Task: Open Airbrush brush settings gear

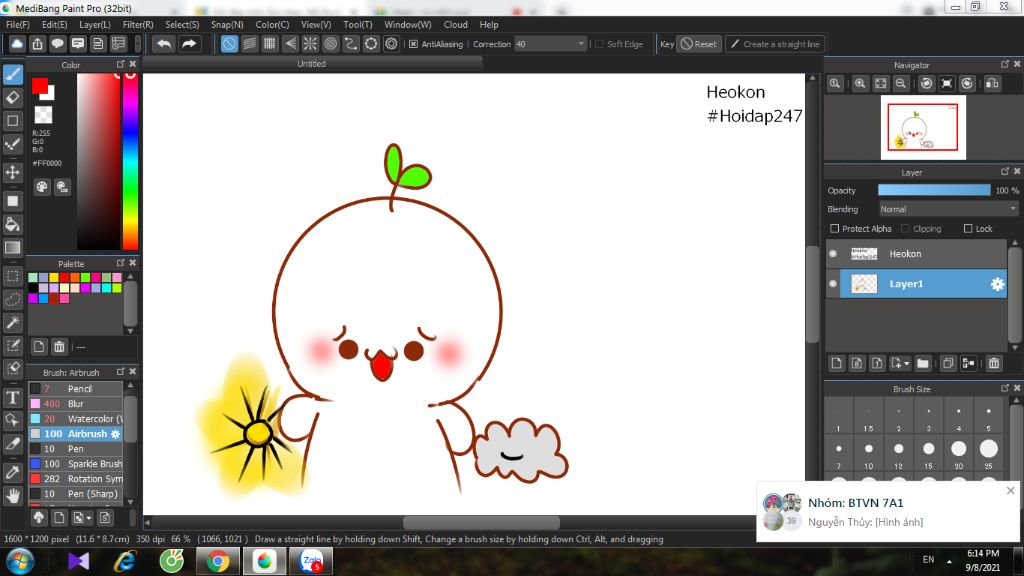Action: click(x=116, y=434)
